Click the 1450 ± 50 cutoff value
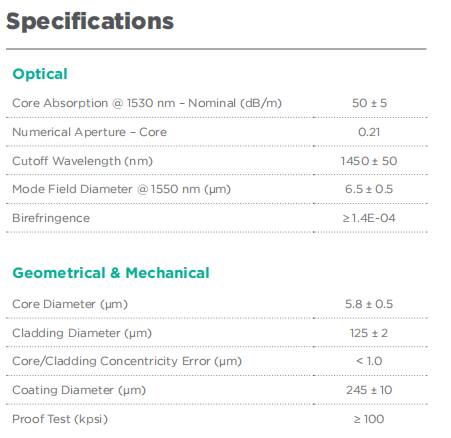Viewport: 451px width, 438px height. (369, 161)
